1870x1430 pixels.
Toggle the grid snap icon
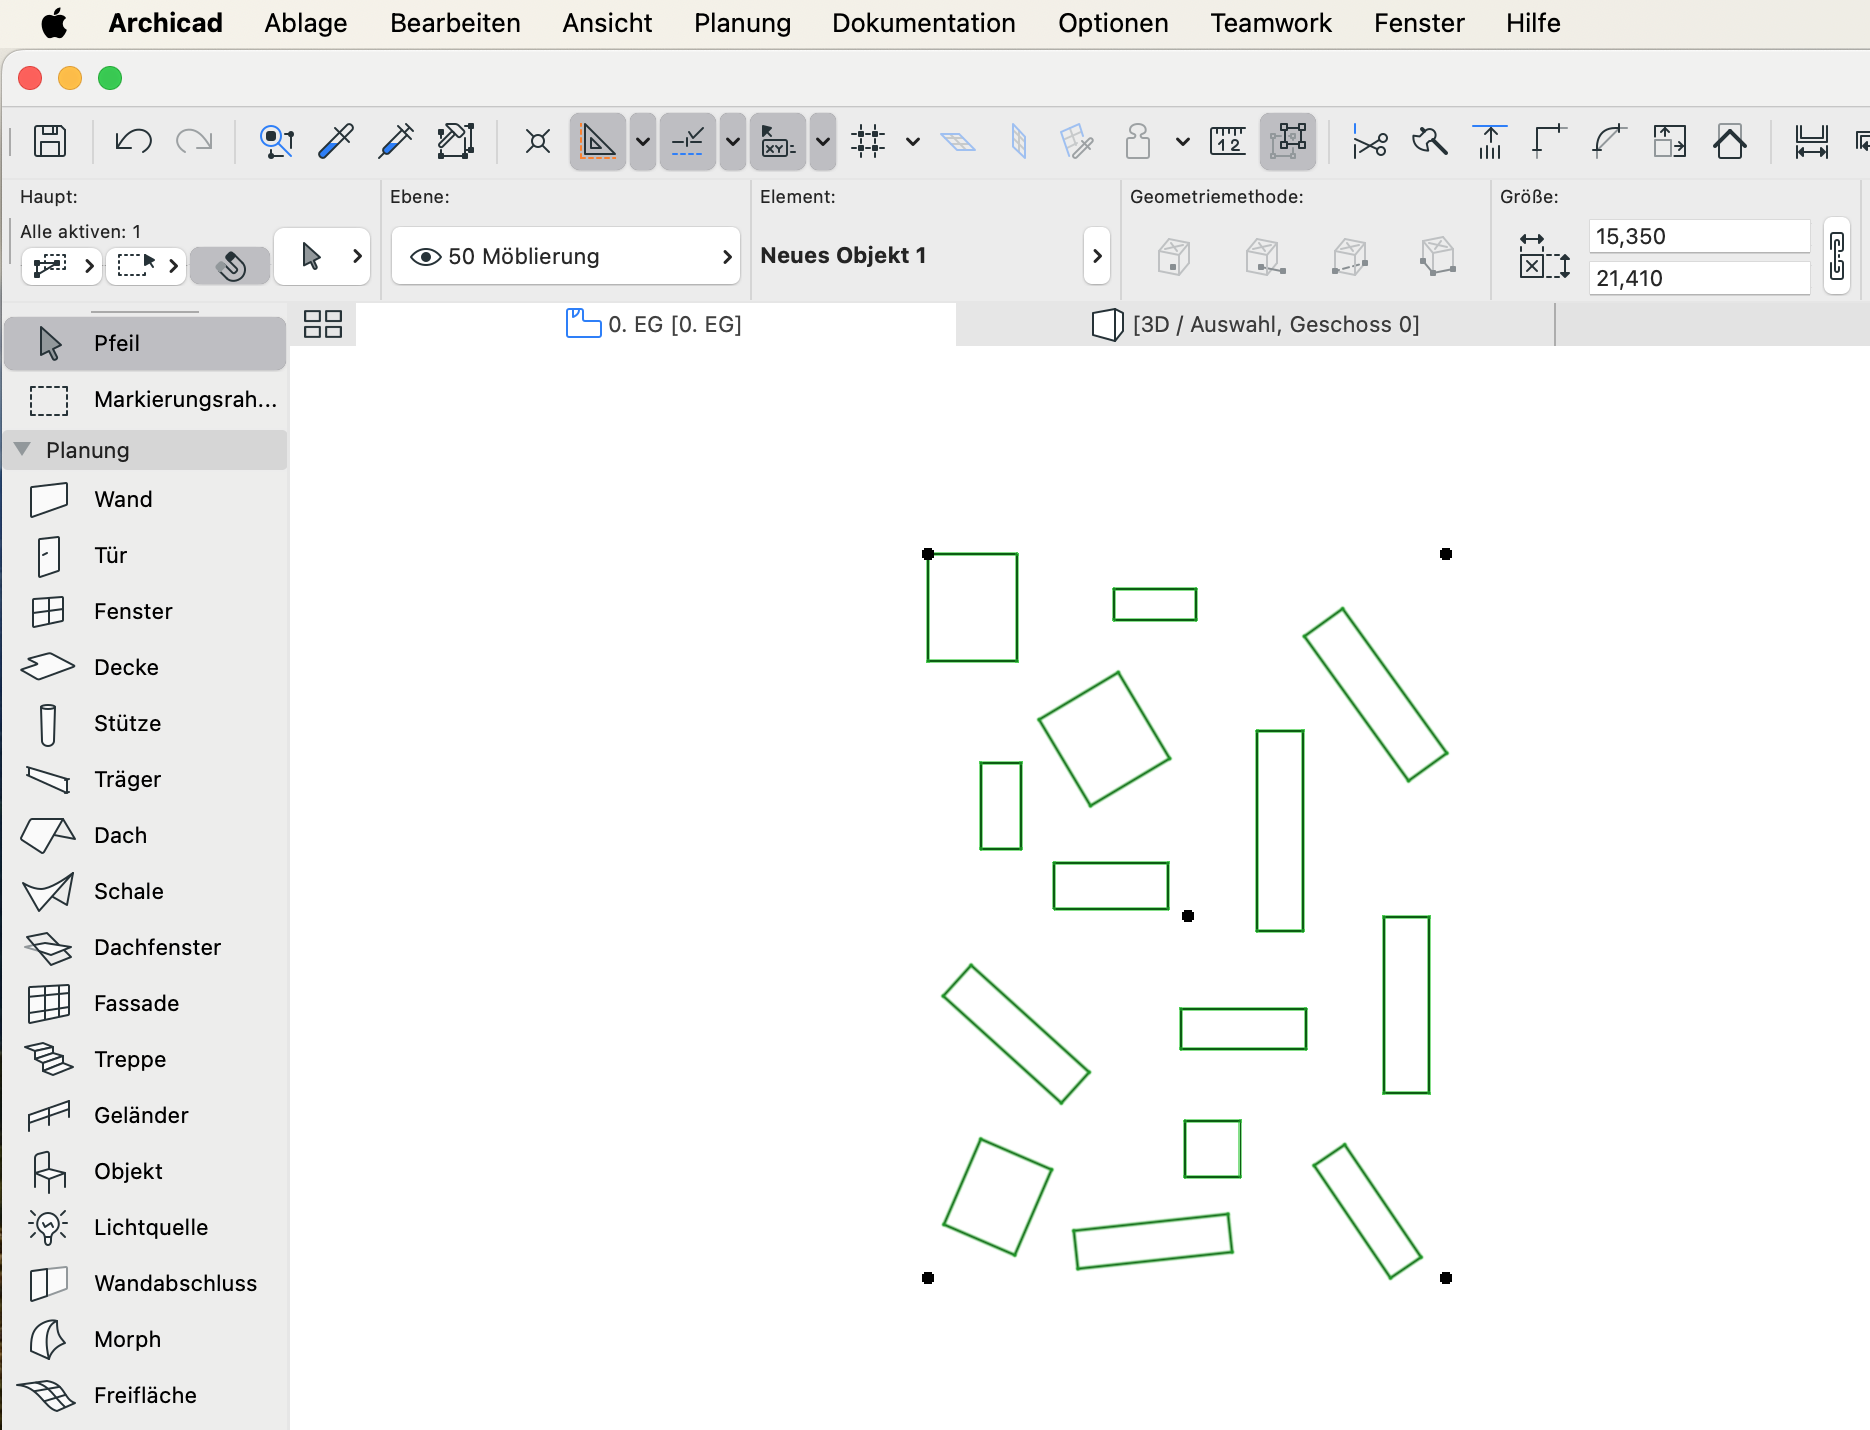pyautogui.click(x=868, y=141)
